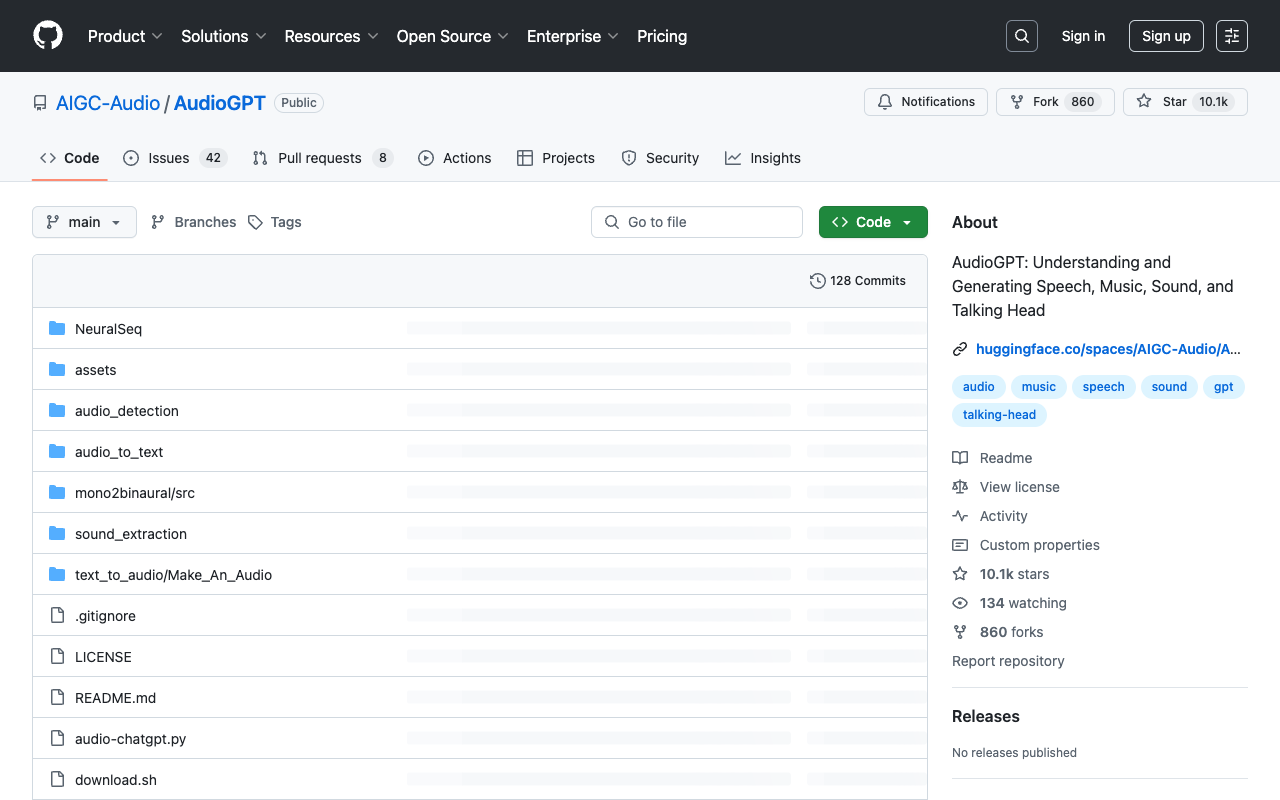Click the star icon in Star button
The image size is (1280, 800).
tap(1144, 102)
